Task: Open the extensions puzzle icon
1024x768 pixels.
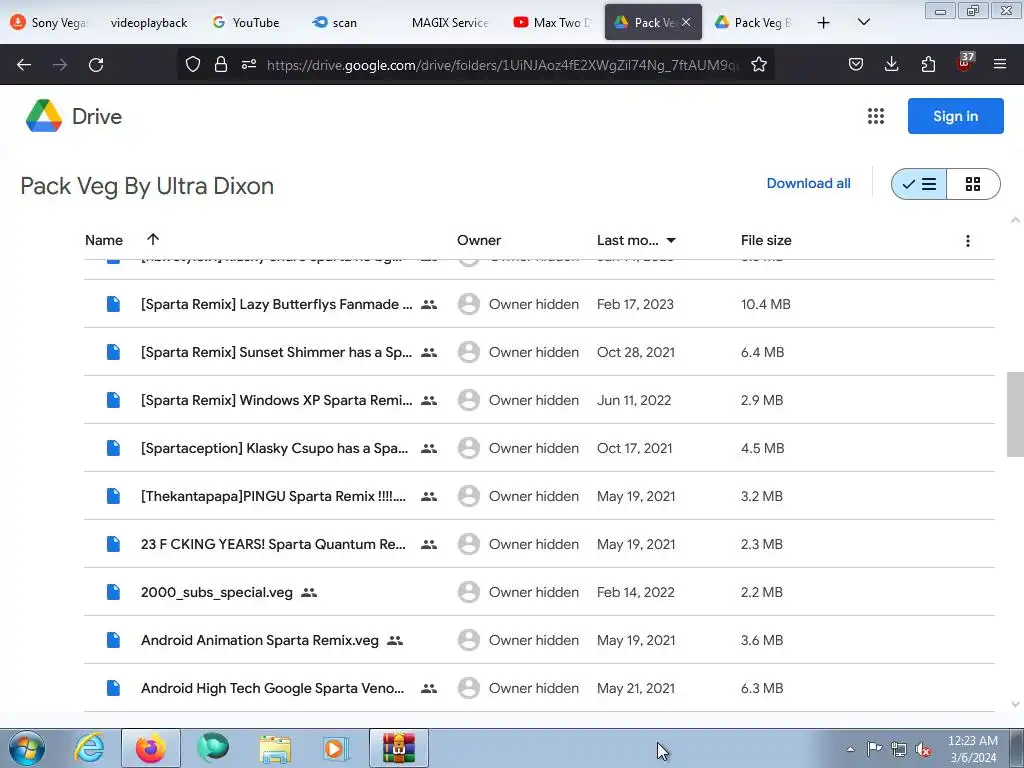Action: point(928,64)
